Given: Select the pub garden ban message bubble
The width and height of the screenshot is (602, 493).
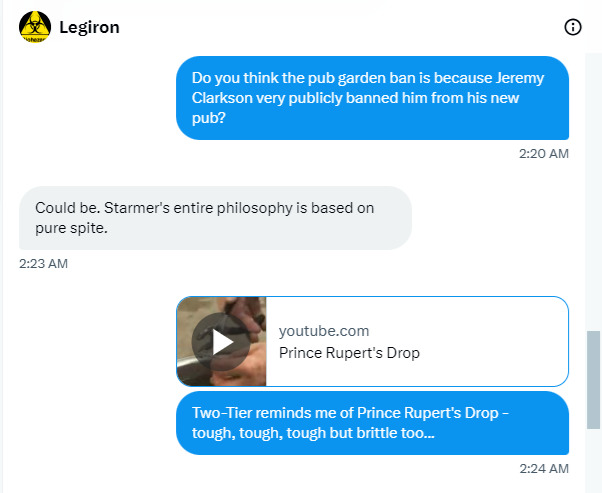Looking at the screenshot, I should click(x=372, y=98).
